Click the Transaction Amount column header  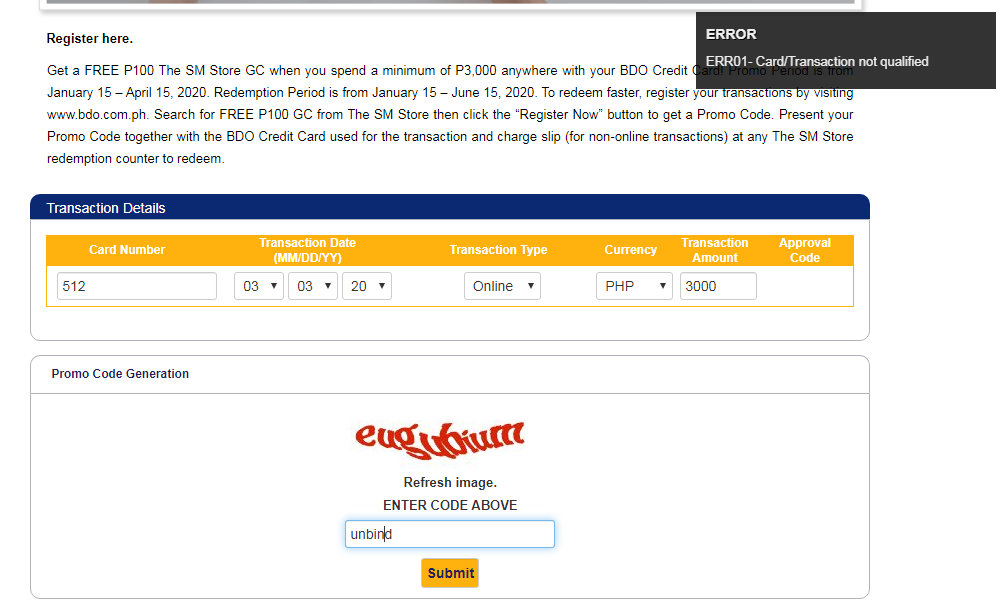(x=715, y=250)
